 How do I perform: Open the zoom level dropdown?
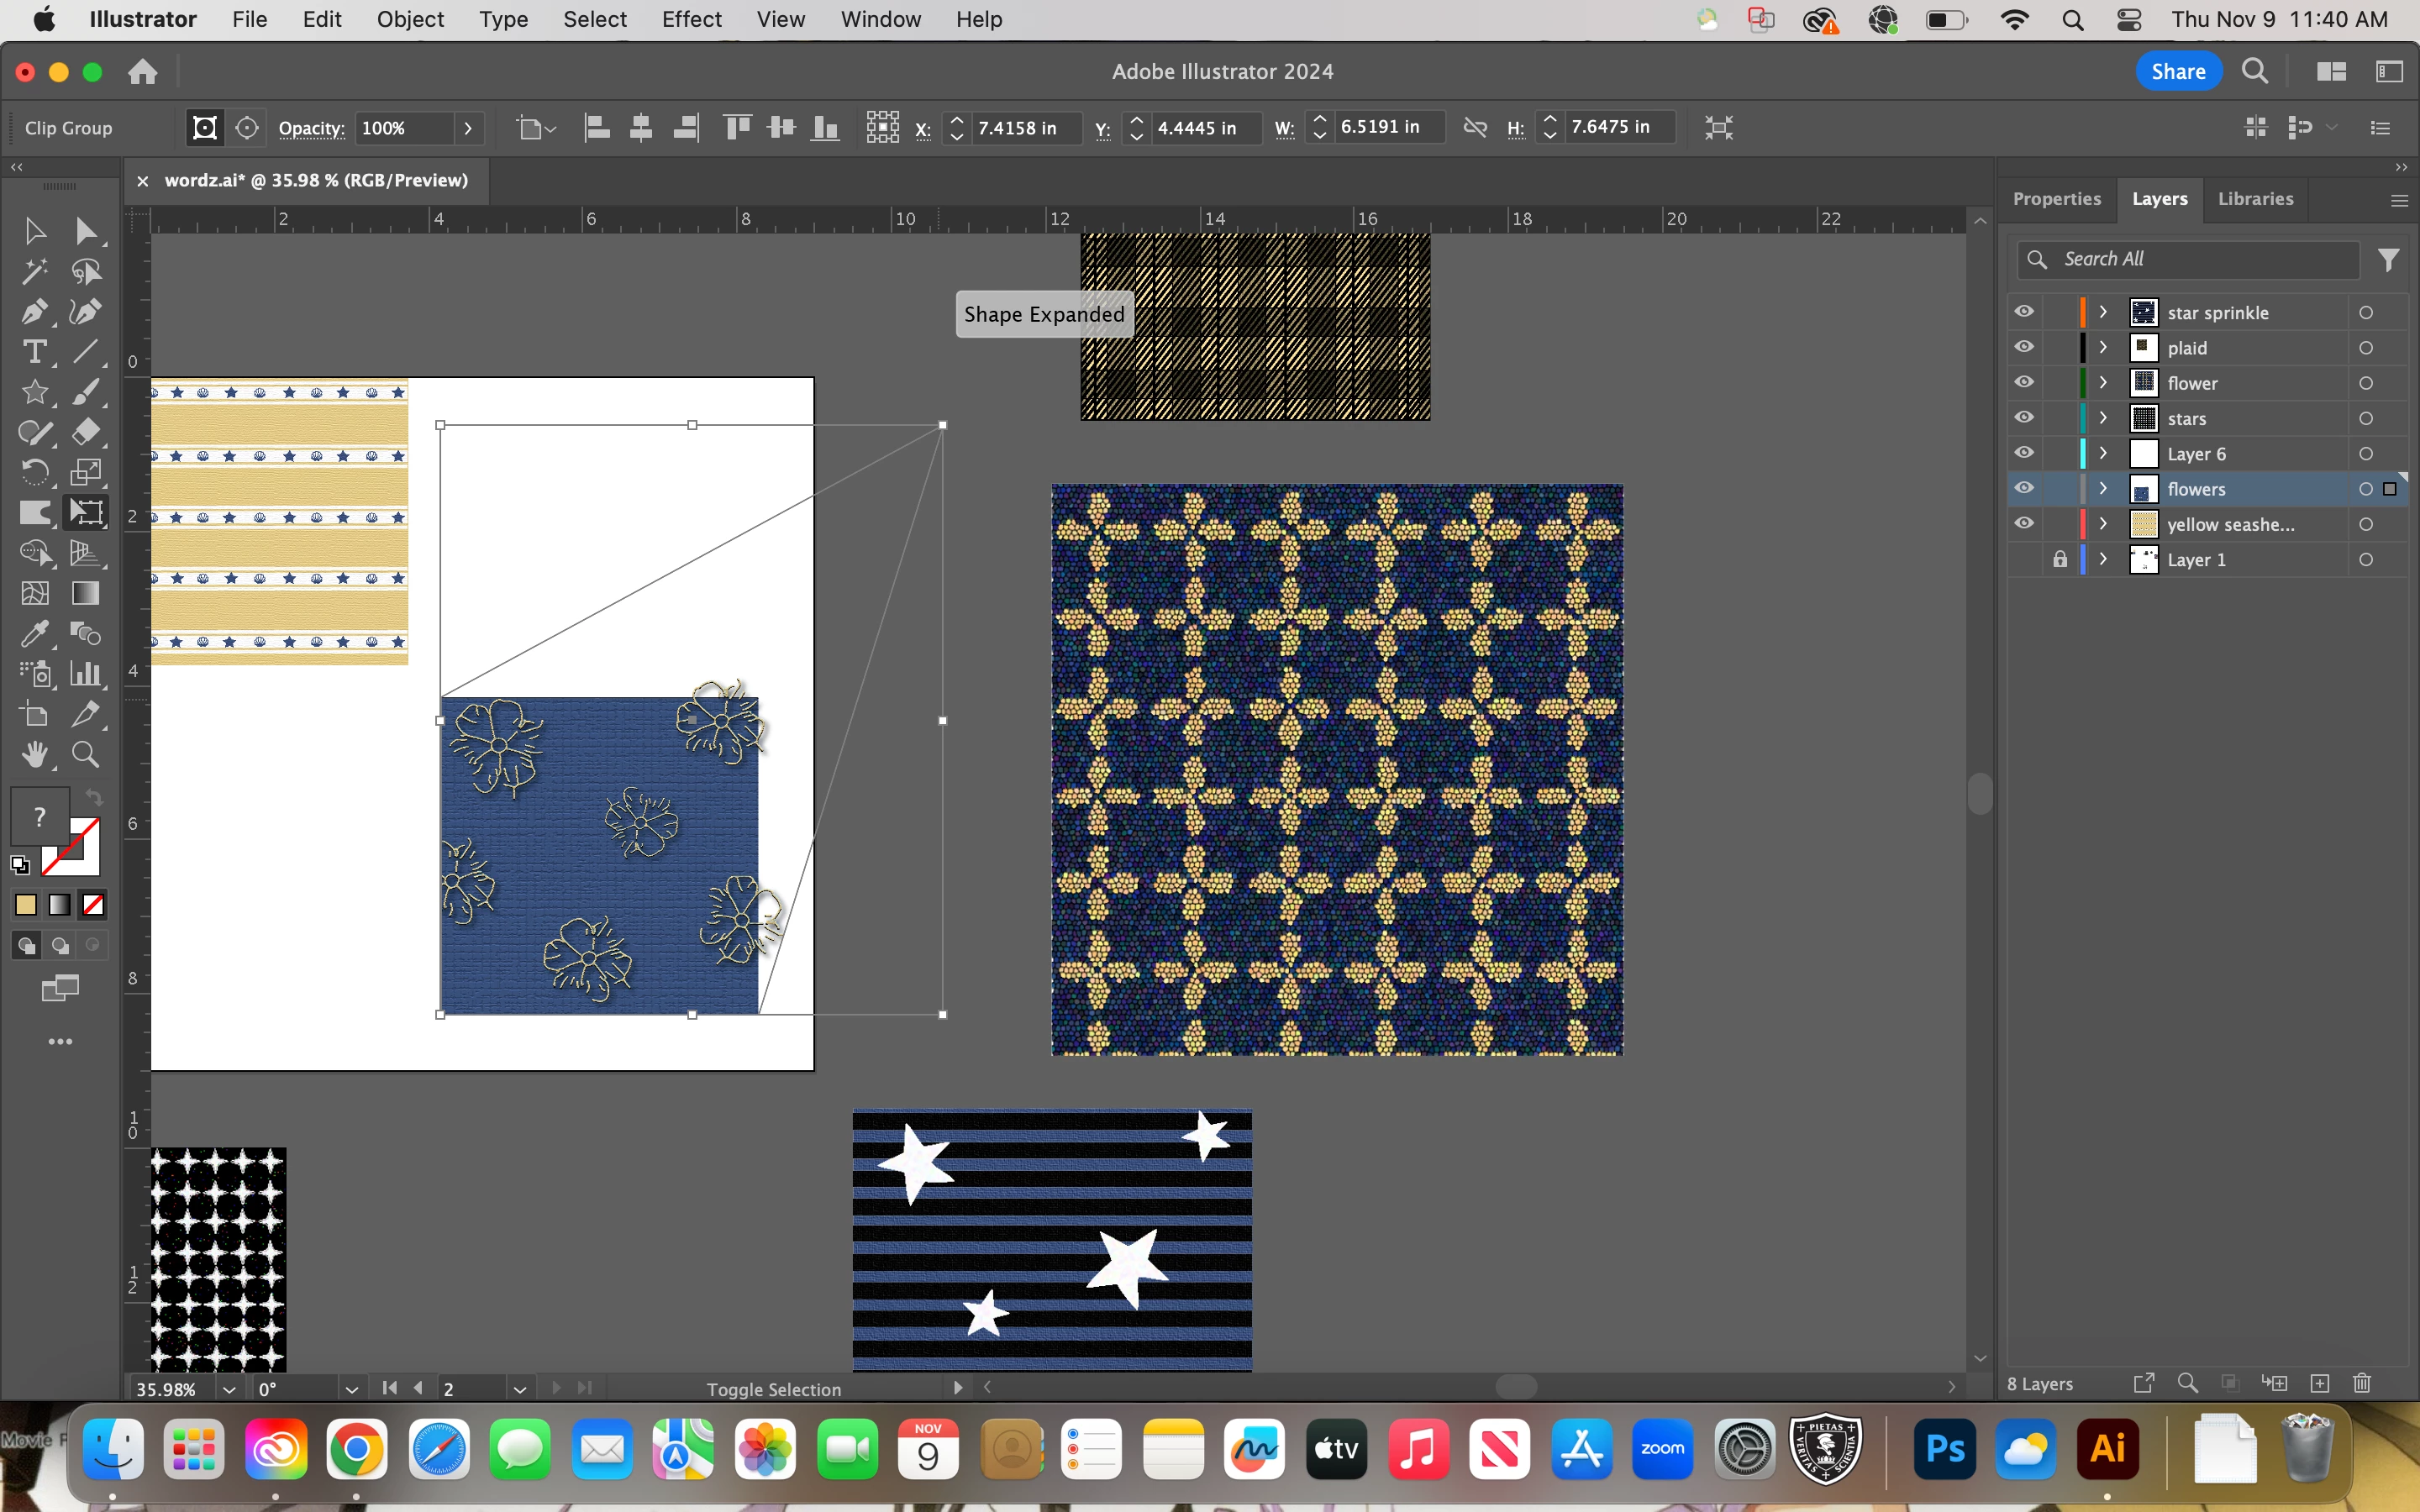pos(229,1389)
